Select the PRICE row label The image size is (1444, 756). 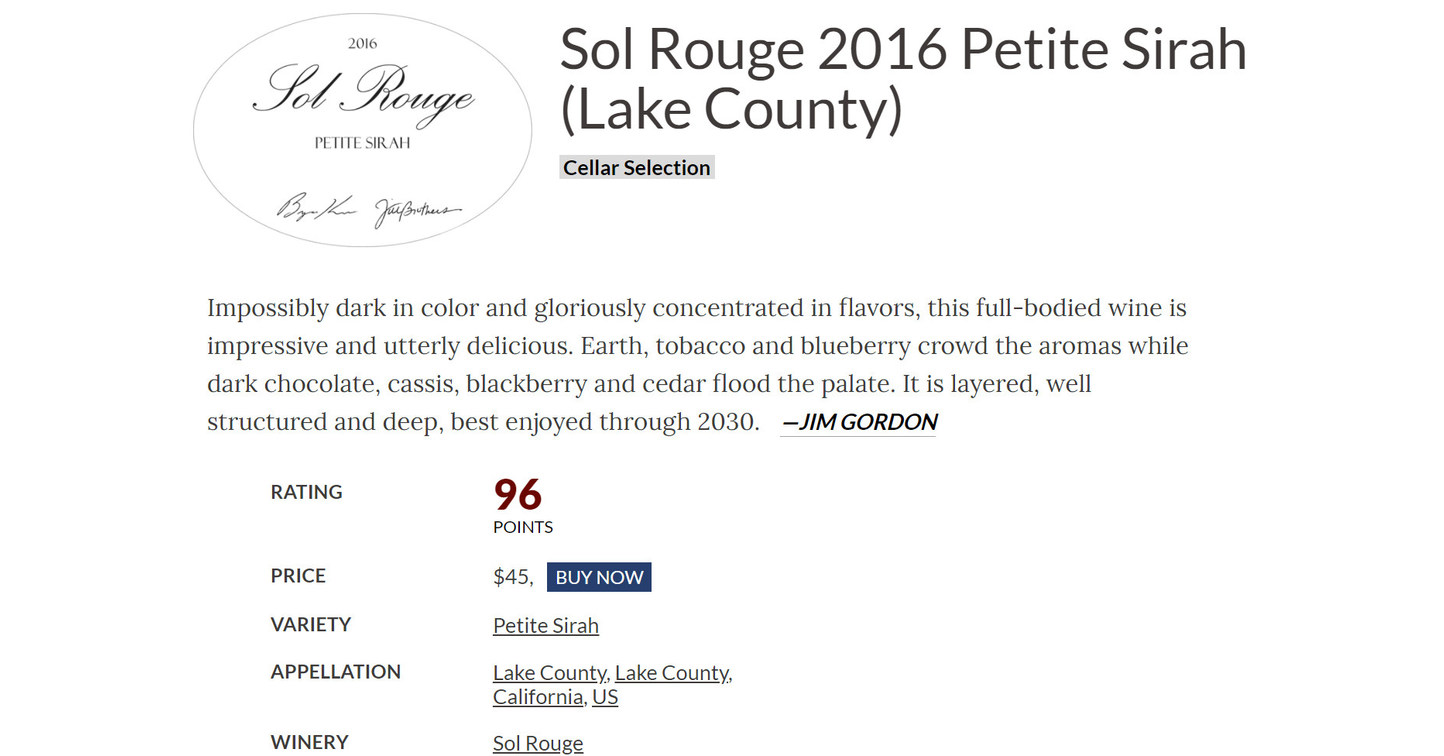point(297,575)
